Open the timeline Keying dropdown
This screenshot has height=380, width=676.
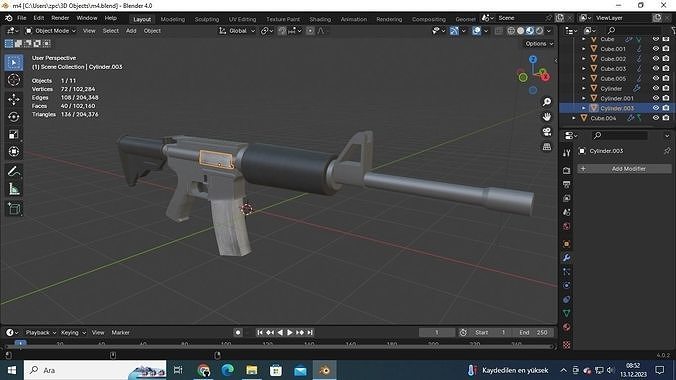click(73, 333)
